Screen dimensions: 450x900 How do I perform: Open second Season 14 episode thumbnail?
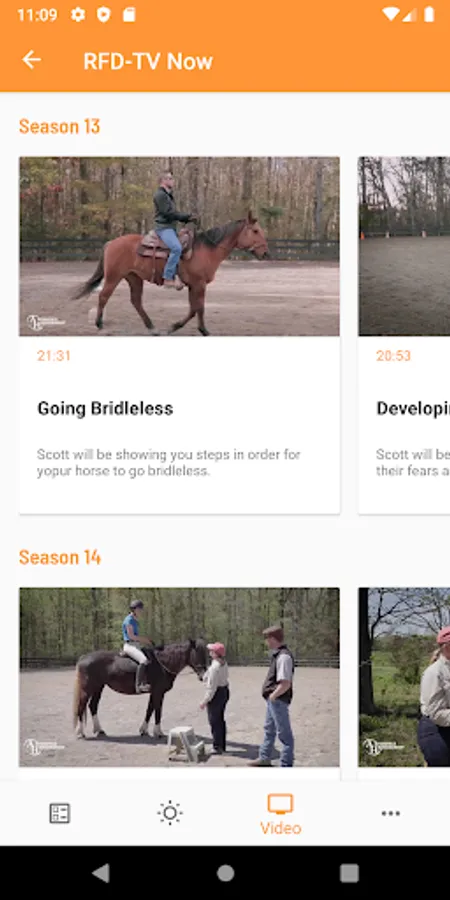(404, 677)
